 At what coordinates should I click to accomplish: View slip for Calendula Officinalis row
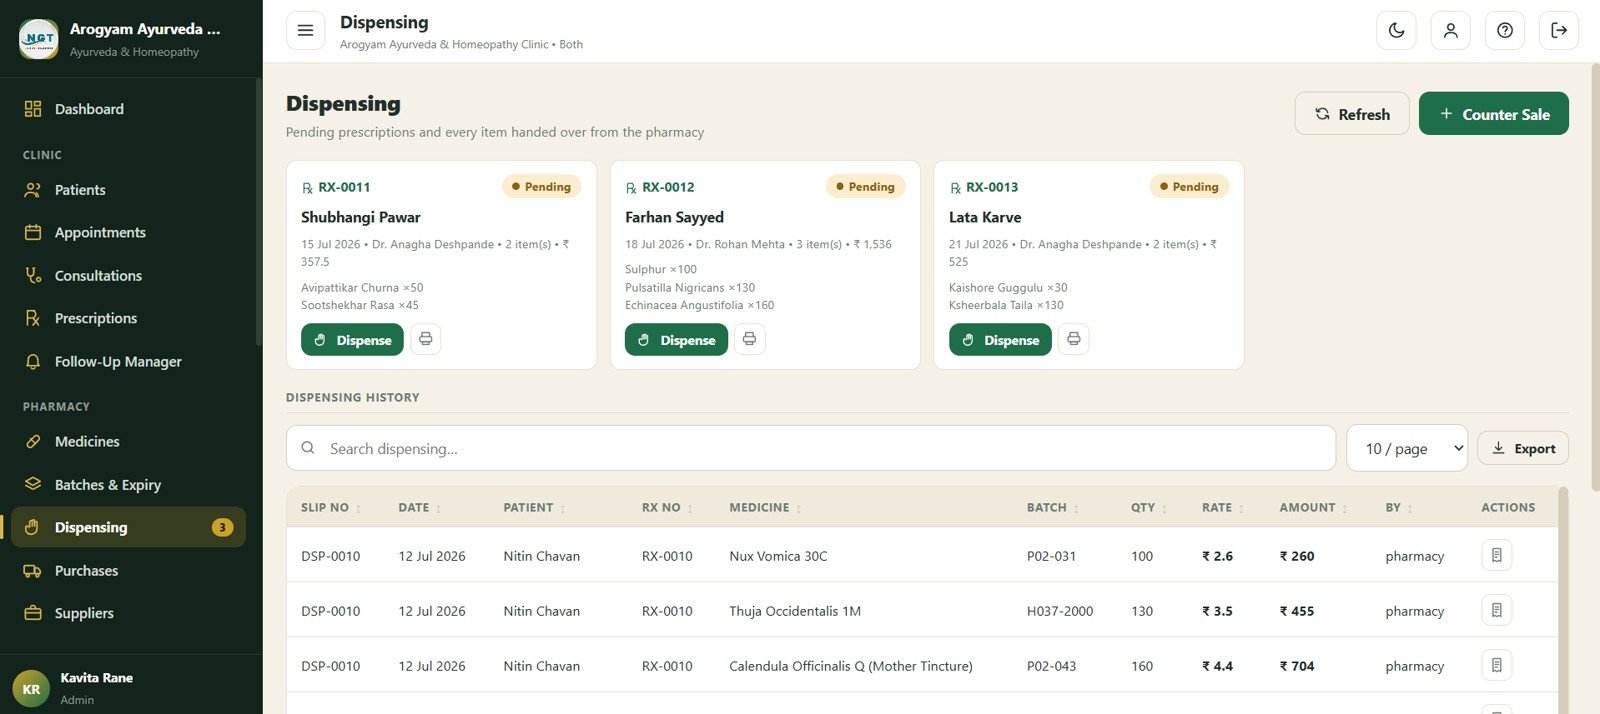[1496, 665]
